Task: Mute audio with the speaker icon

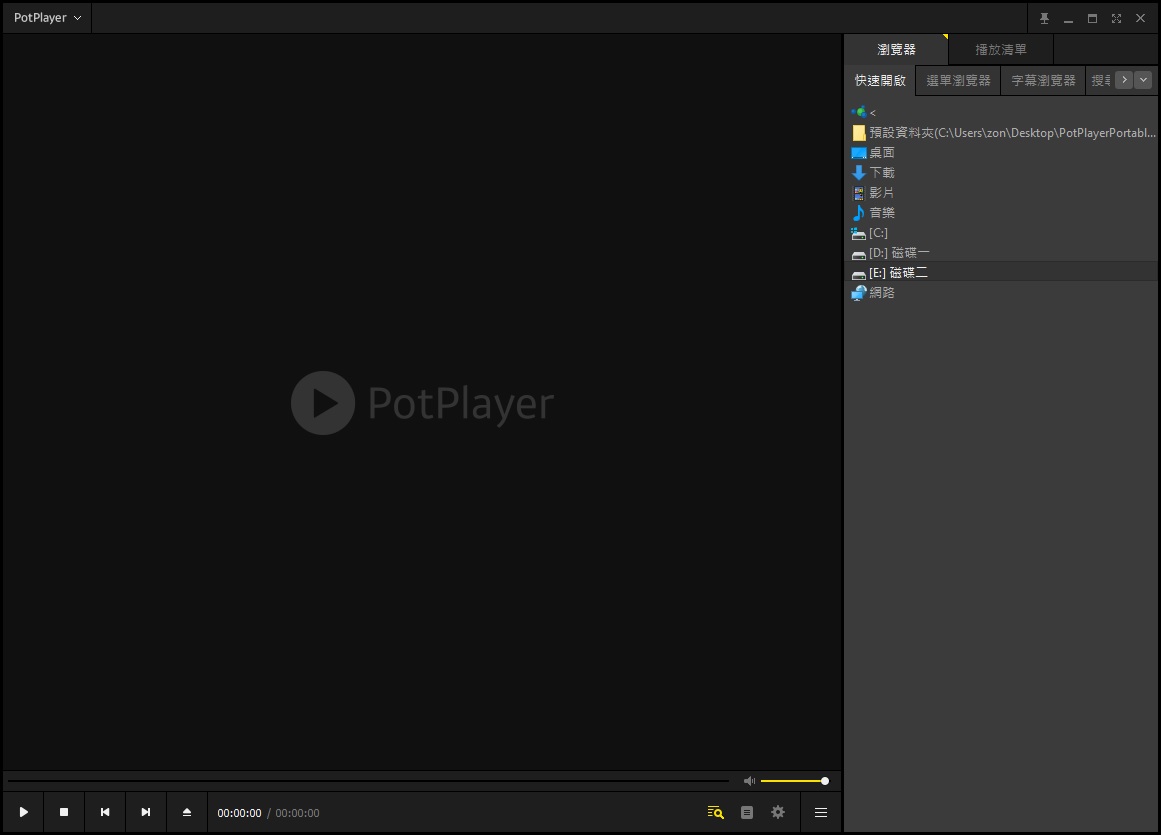Action: [x=749, y=781]
